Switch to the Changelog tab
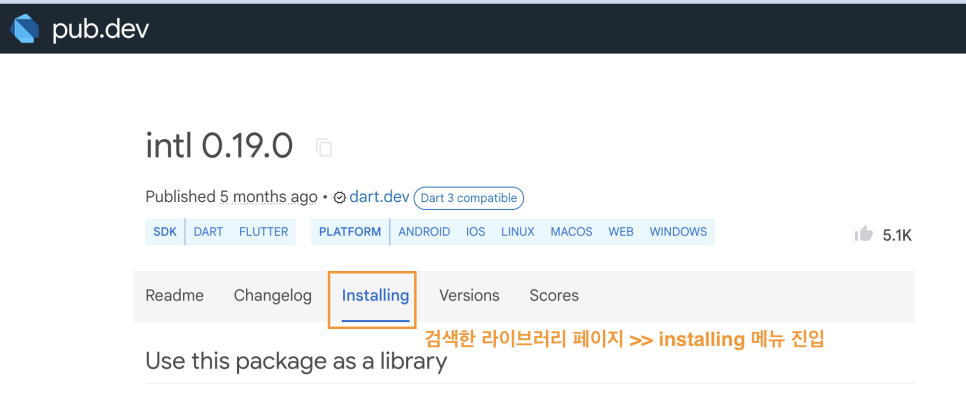The width and height of the screenshot is (966, 404). 273,296
